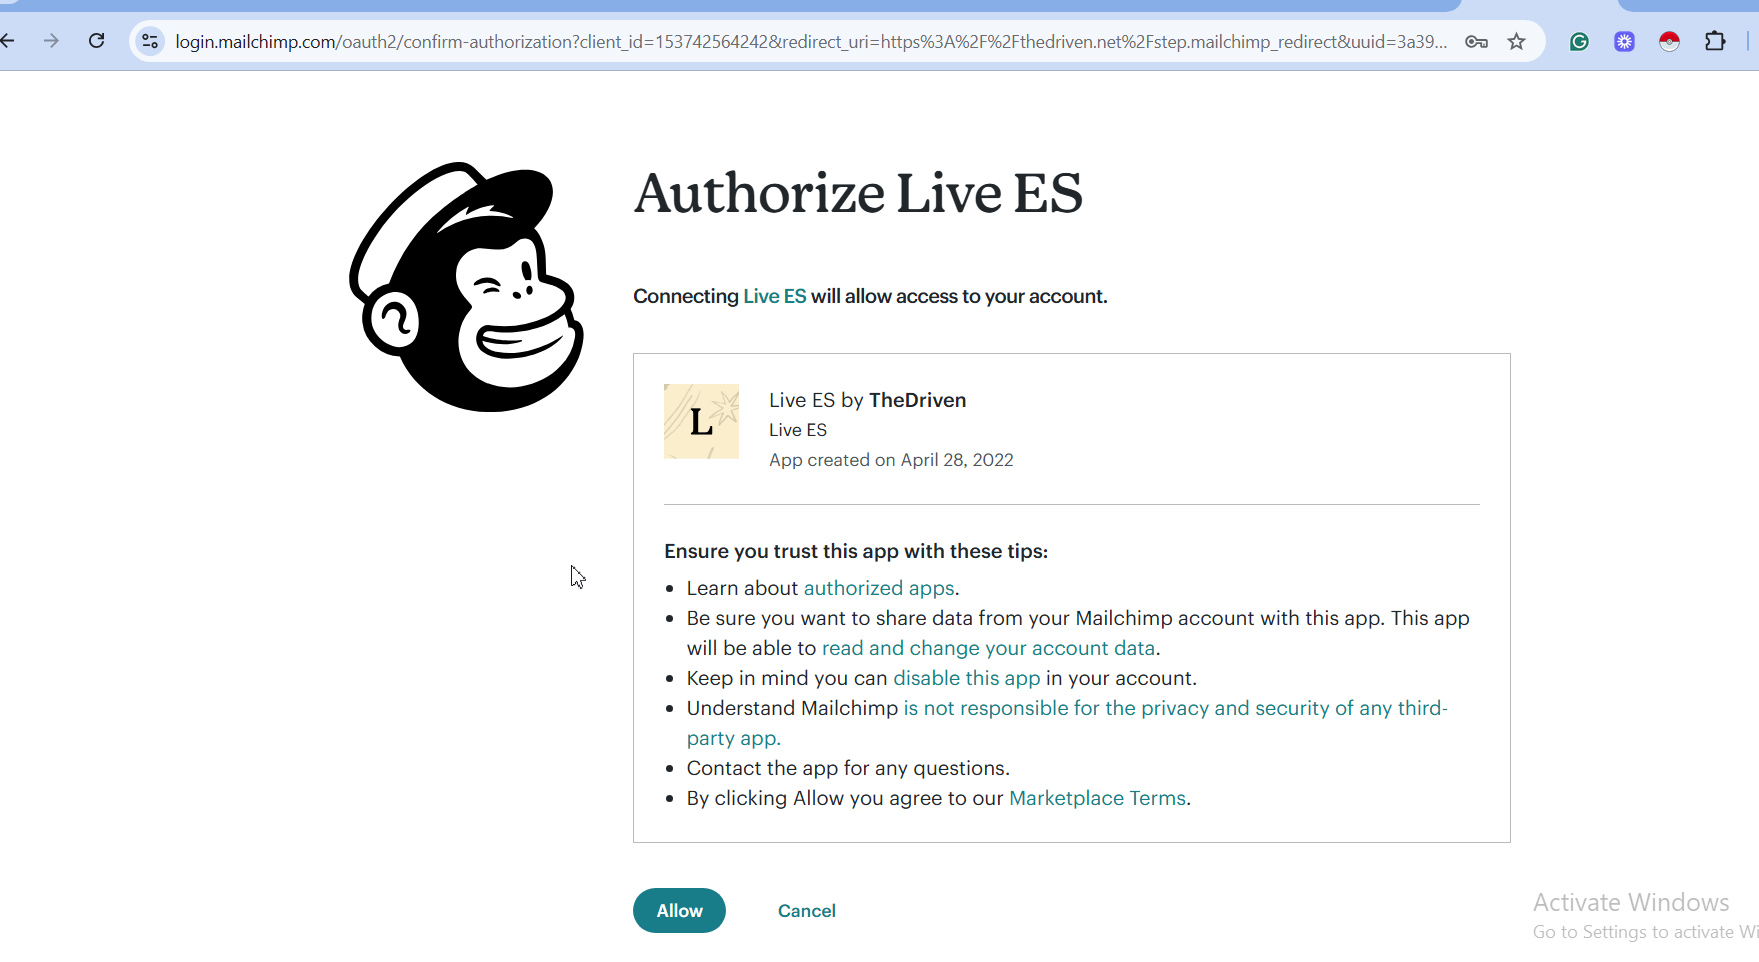The width and height of the screenshot is (1759, 962).
Task: Click the browser forward arrow
Action: click(51, 41)
